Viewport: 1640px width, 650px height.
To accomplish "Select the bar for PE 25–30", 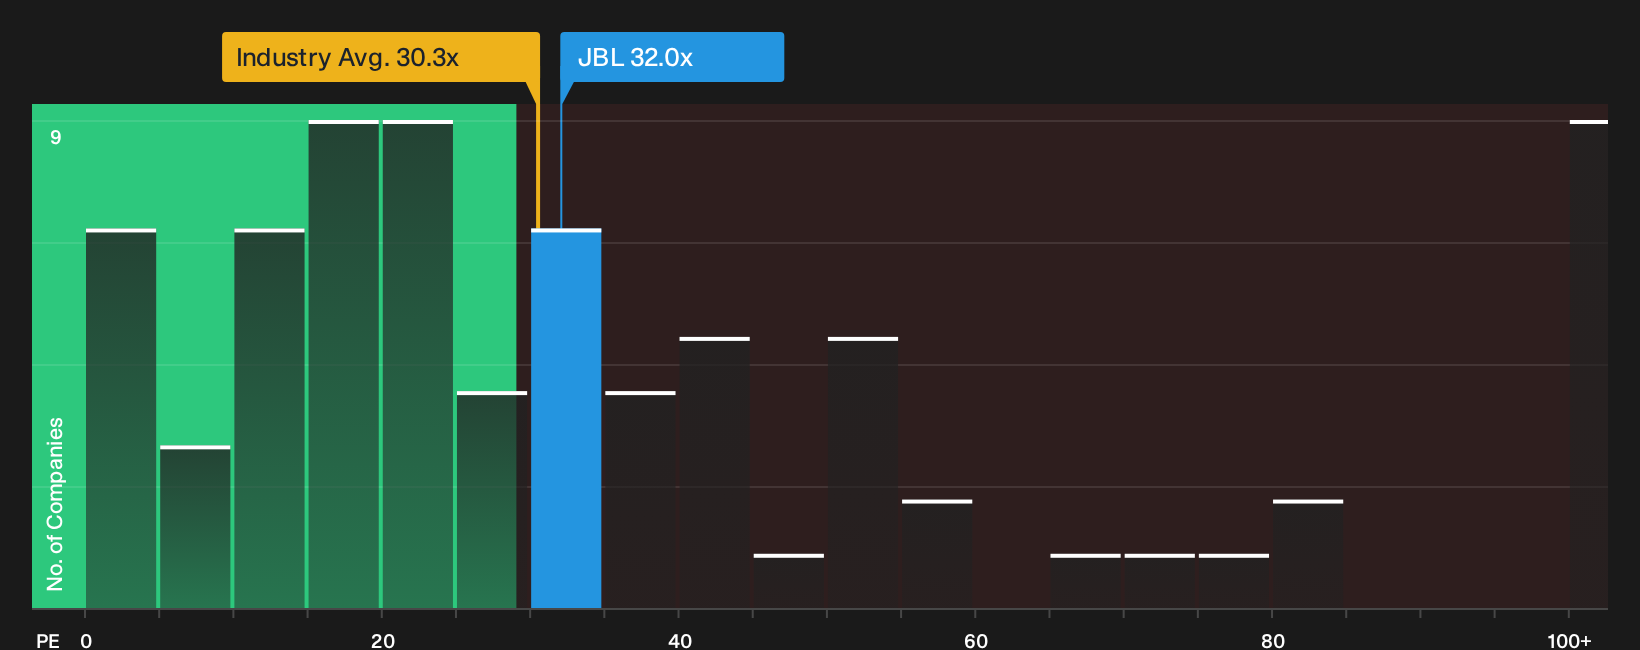I will (492, 501).
